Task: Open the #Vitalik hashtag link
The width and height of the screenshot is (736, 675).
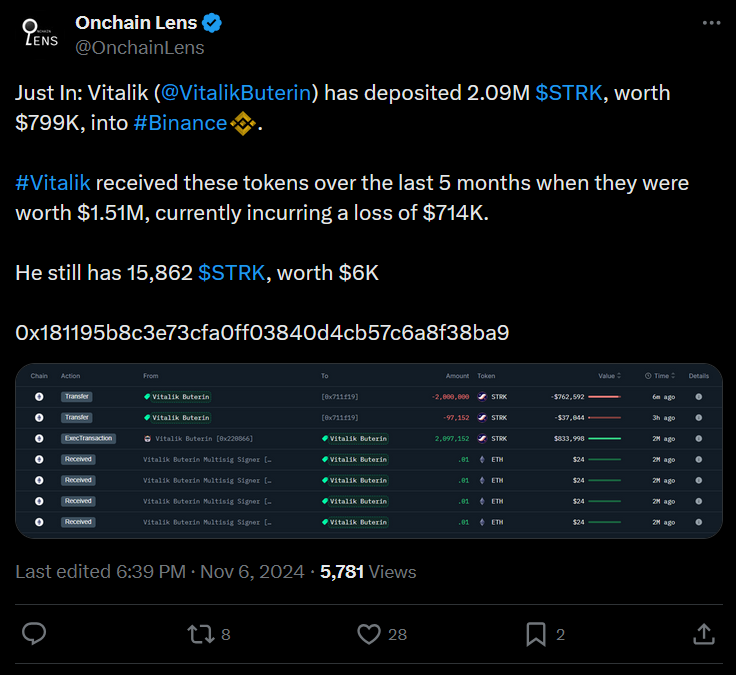Action: (53, 183)
